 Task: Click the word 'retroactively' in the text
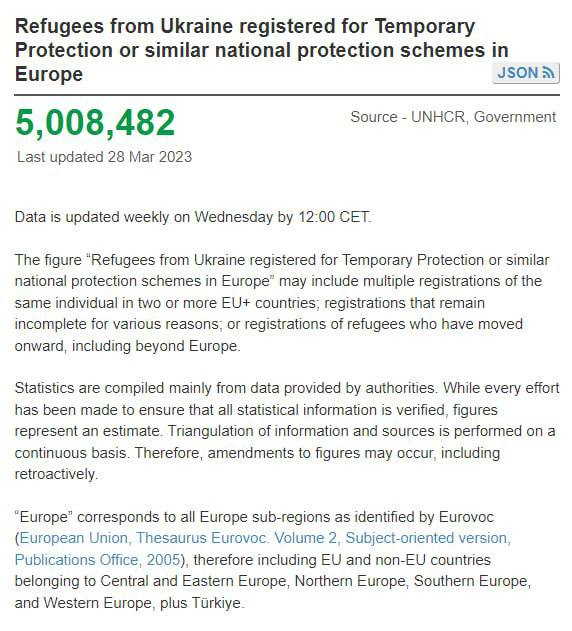click(x=56, y=474)
